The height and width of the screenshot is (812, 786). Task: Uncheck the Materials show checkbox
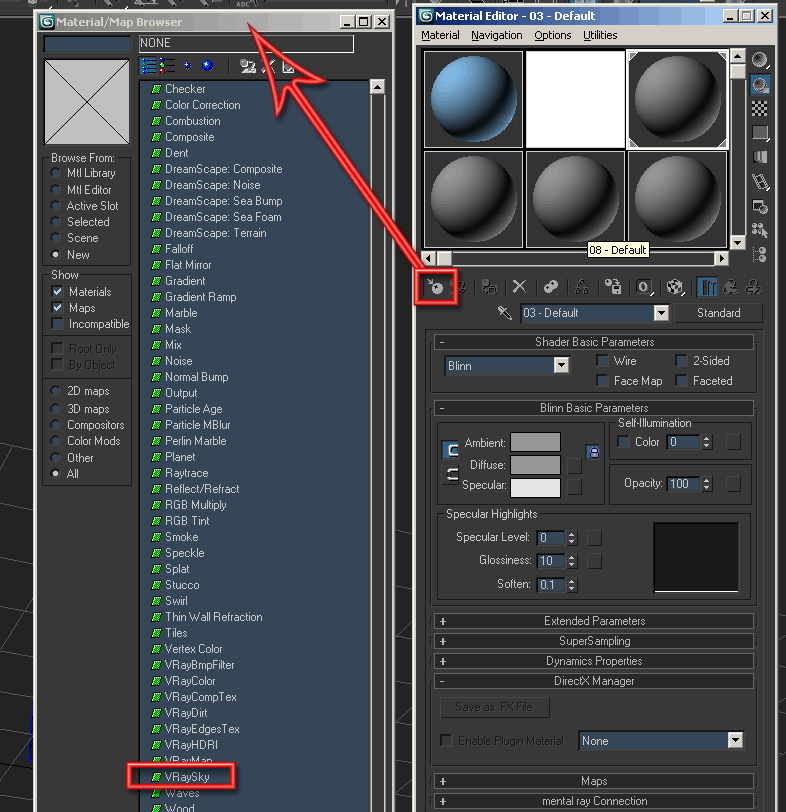coord(57,292)
